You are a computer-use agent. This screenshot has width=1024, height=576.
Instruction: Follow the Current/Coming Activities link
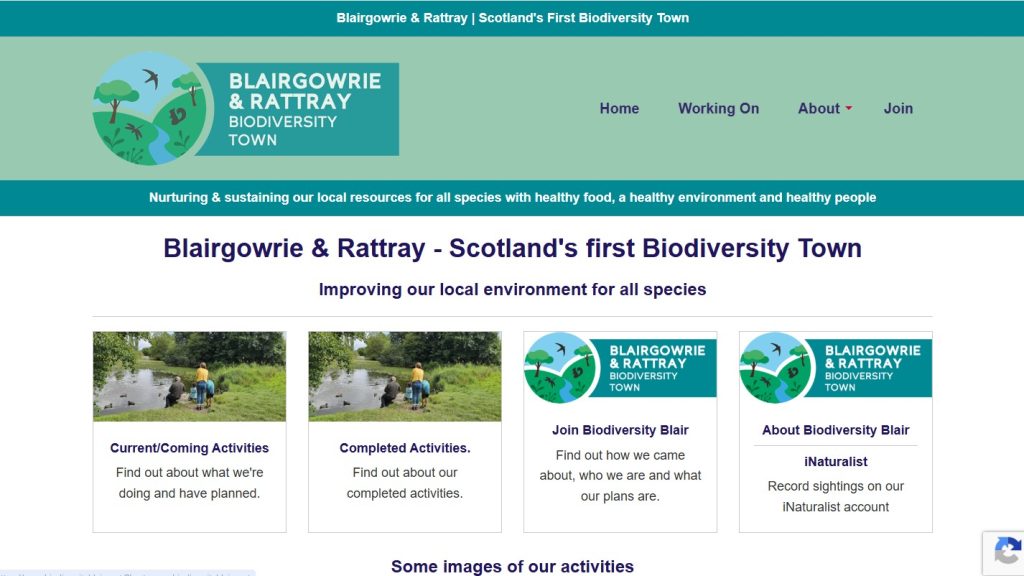tap(189, 448)
